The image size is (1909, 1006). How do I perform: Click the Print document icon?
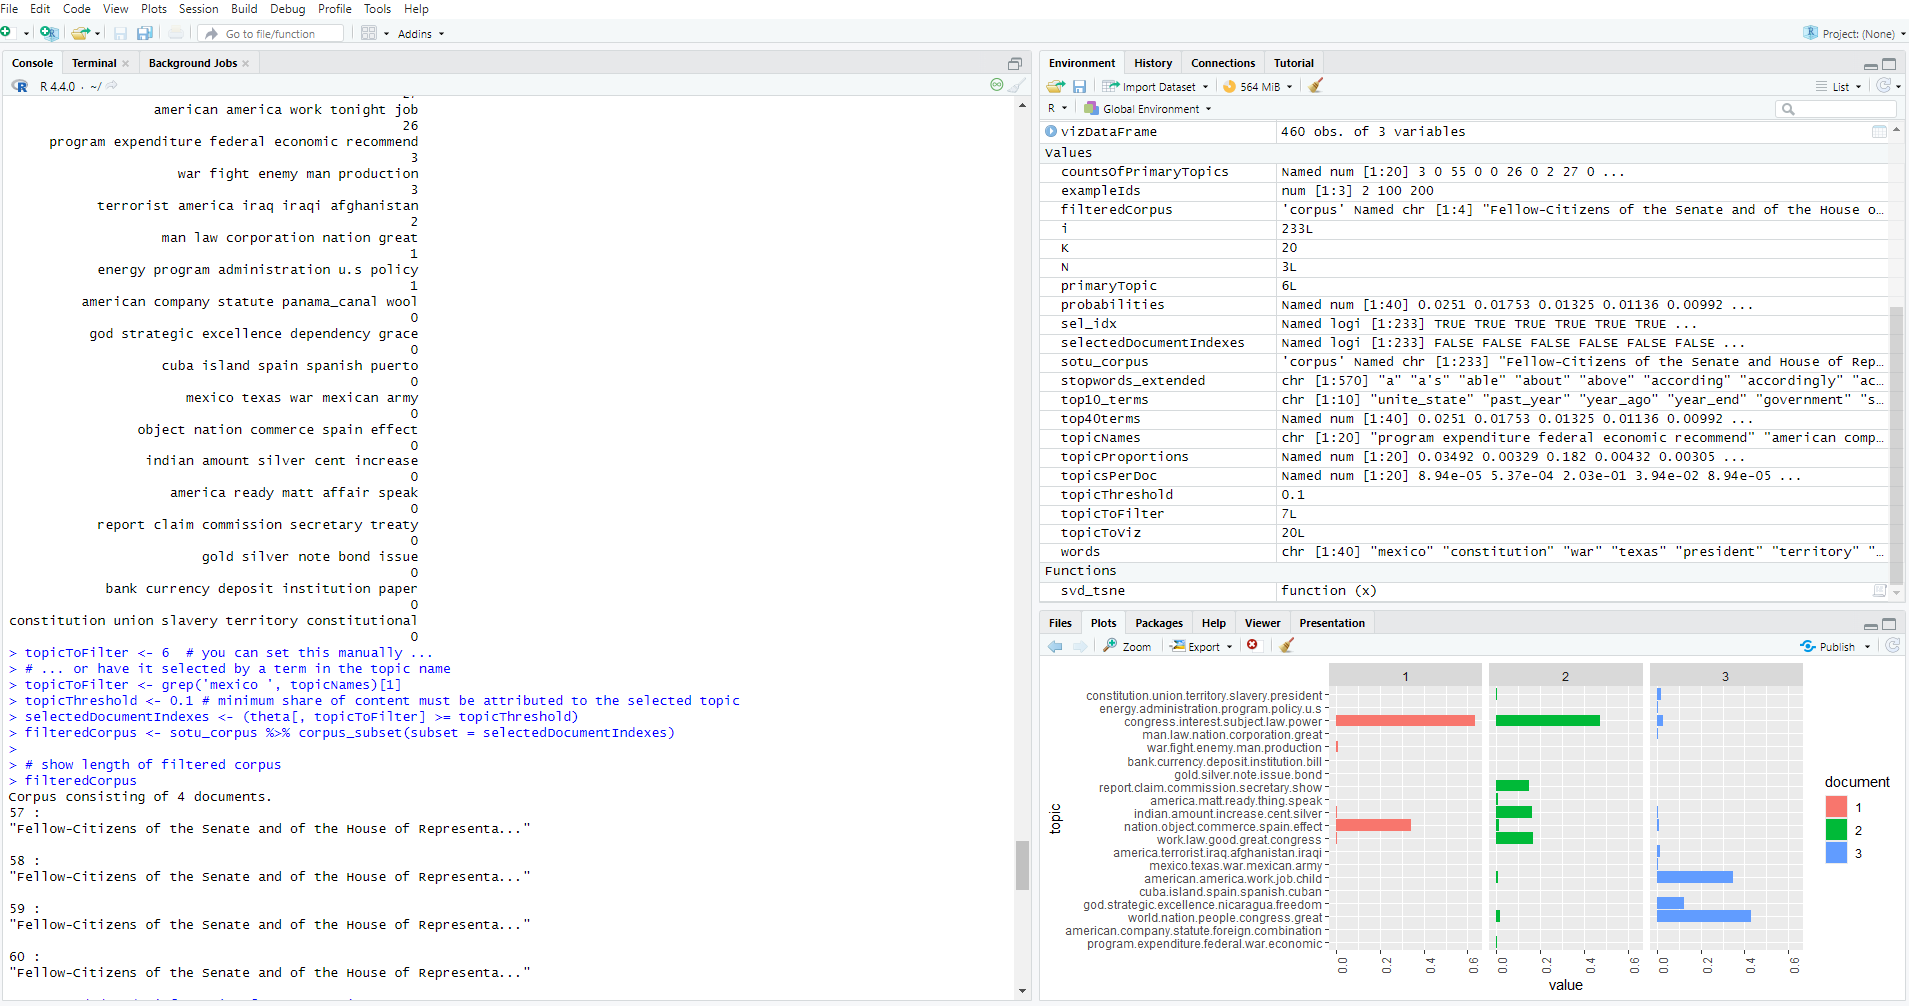pos(176,33)
